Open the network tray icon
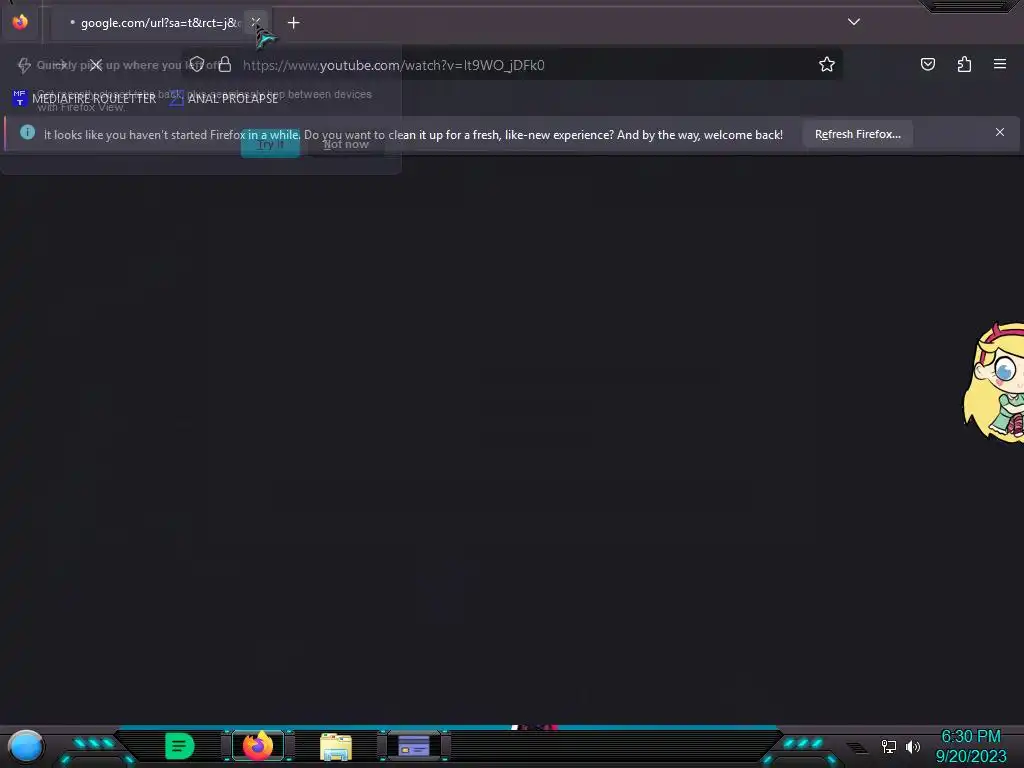Image resolution: width=1024 pixels, height=768 pixels. pos(888,746)
